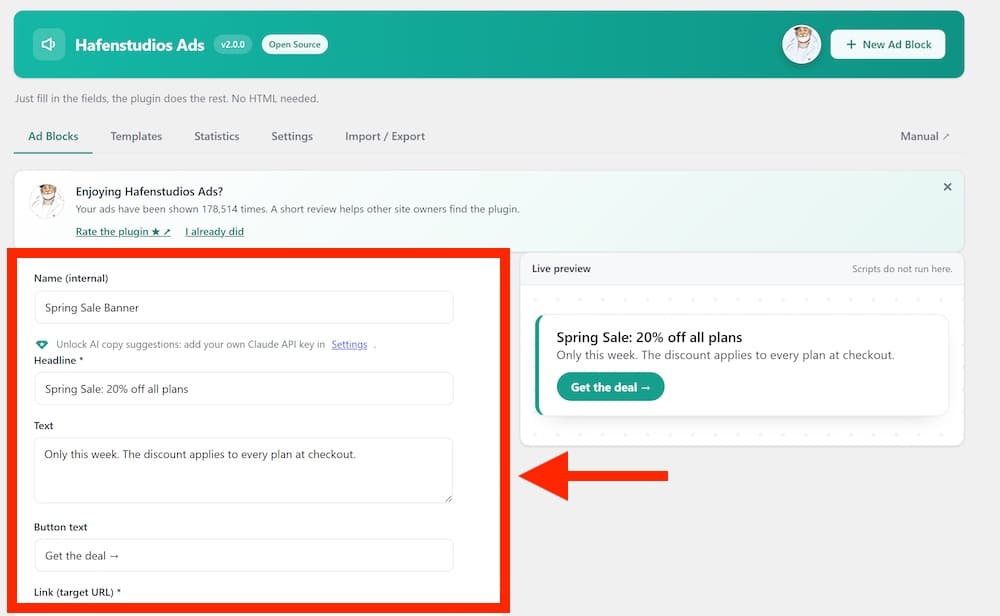Click into the Text textarea
1000x616 pixels.
tap(244, 470)
